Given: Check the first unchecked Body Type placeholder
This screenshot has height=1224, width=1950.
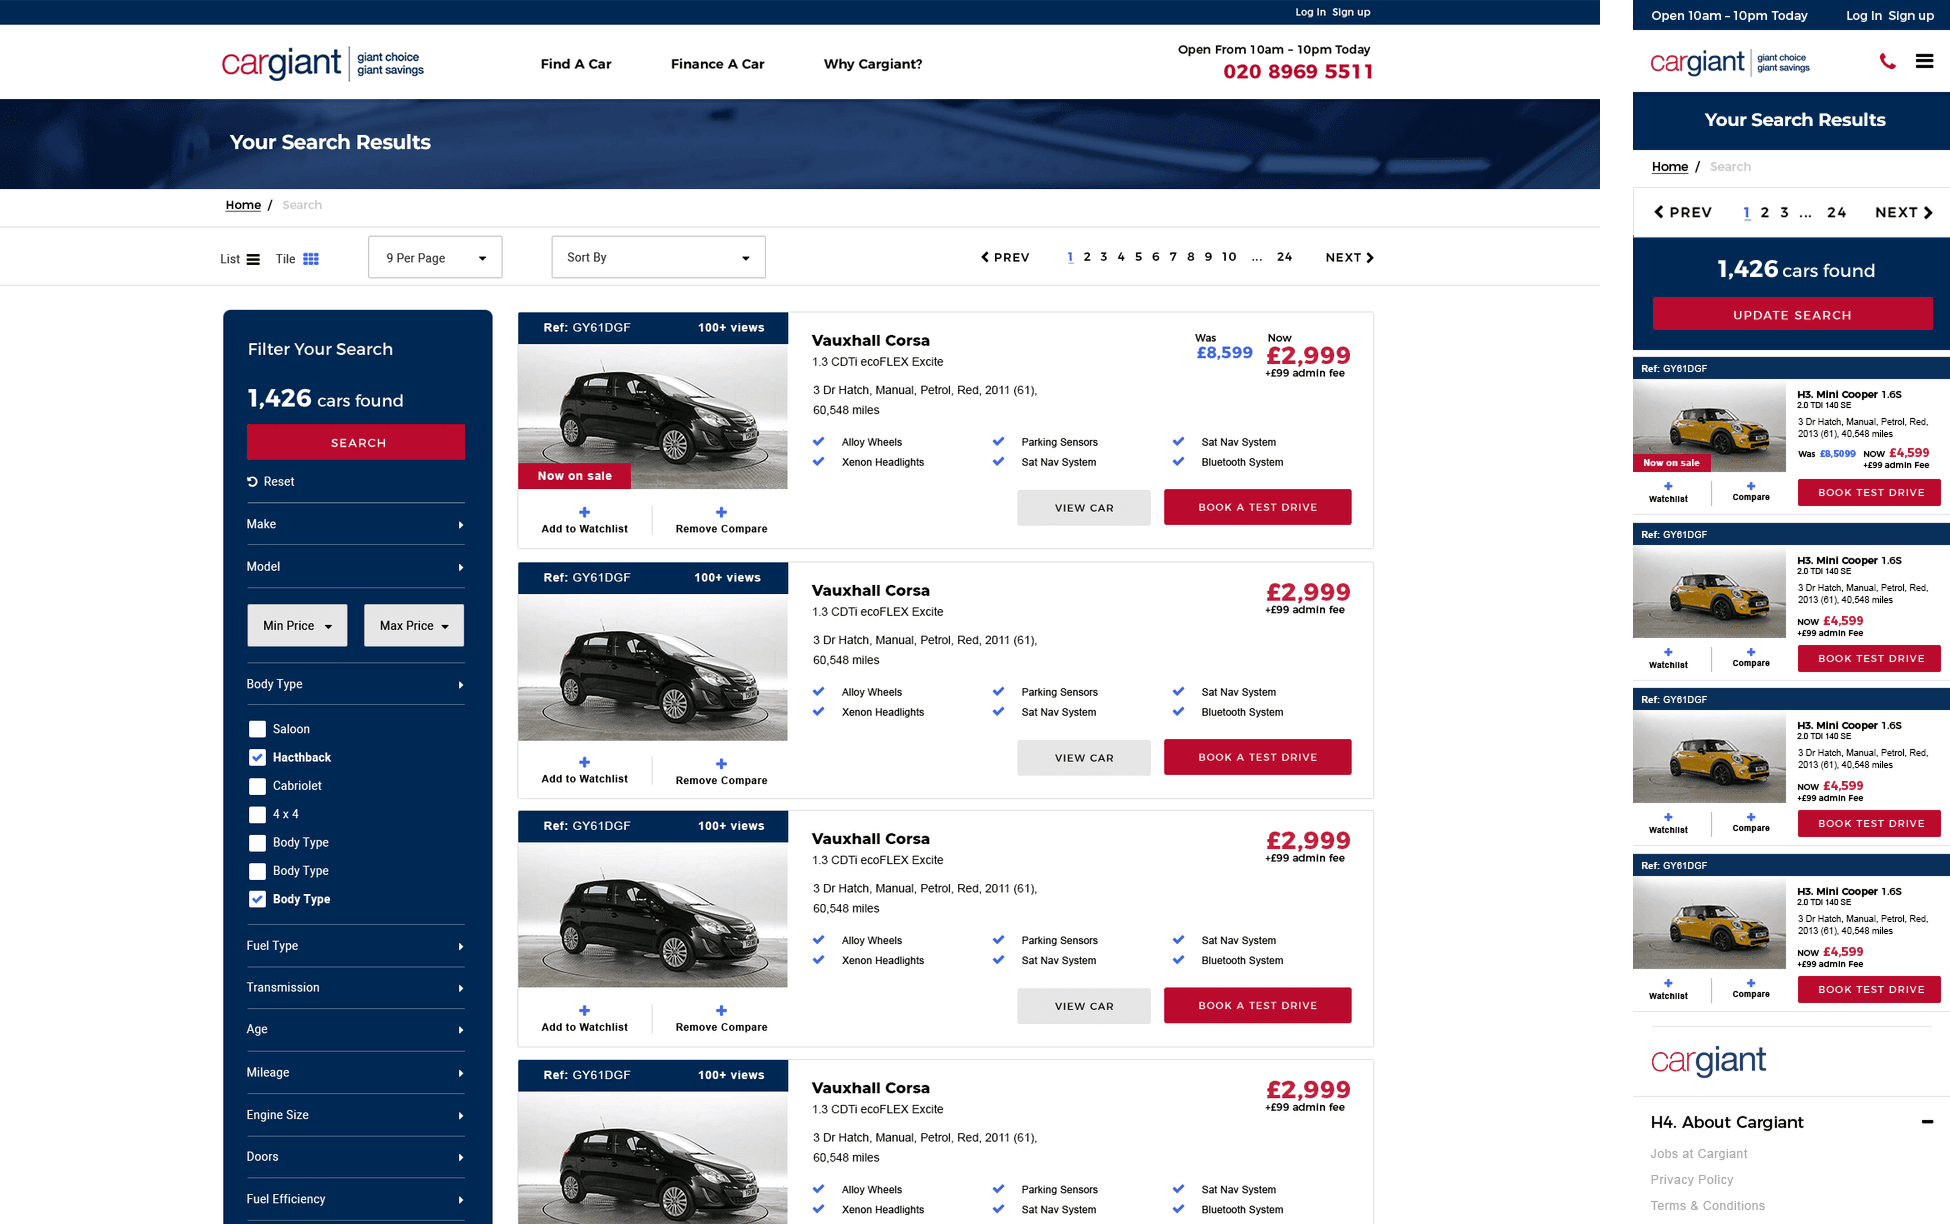Looking at the screenshot, I should coord(257,843).
